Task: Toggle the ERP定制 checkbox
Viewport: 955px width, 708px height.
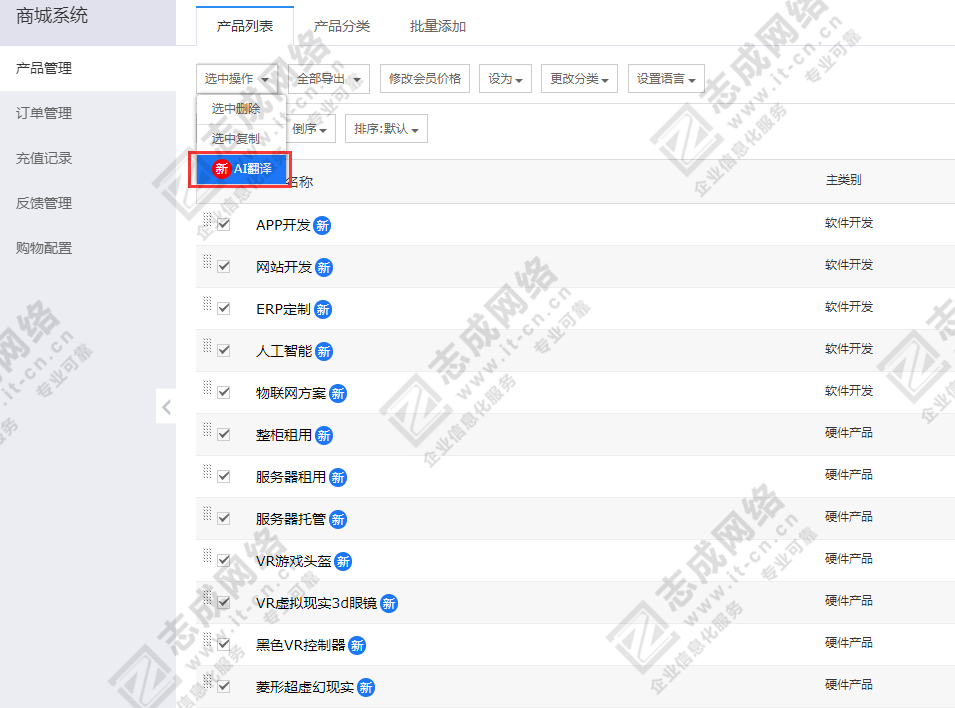Action: pyautogui.click(x=224, y=308)
